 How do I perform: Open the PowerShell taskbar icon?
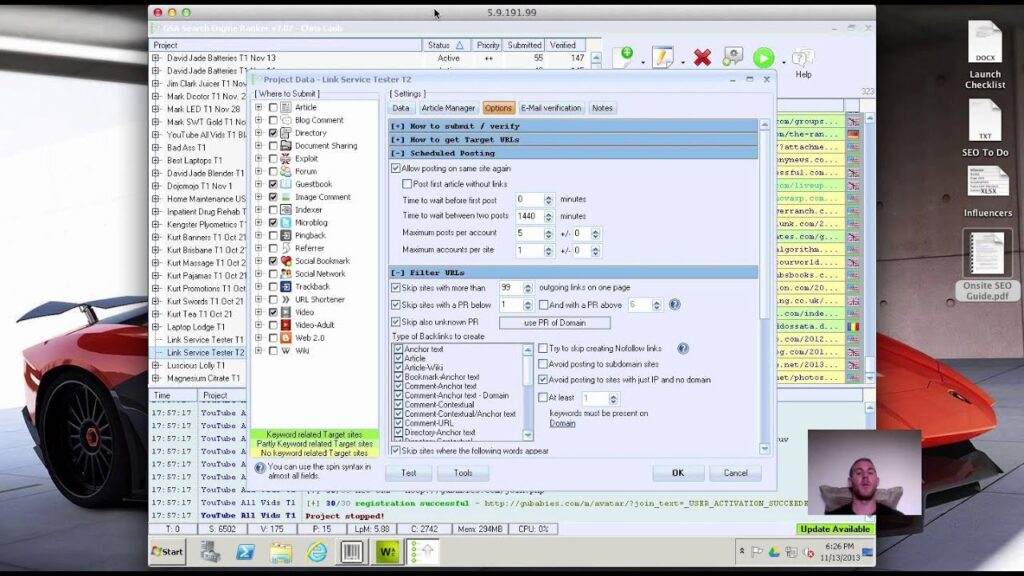point(246,552)
